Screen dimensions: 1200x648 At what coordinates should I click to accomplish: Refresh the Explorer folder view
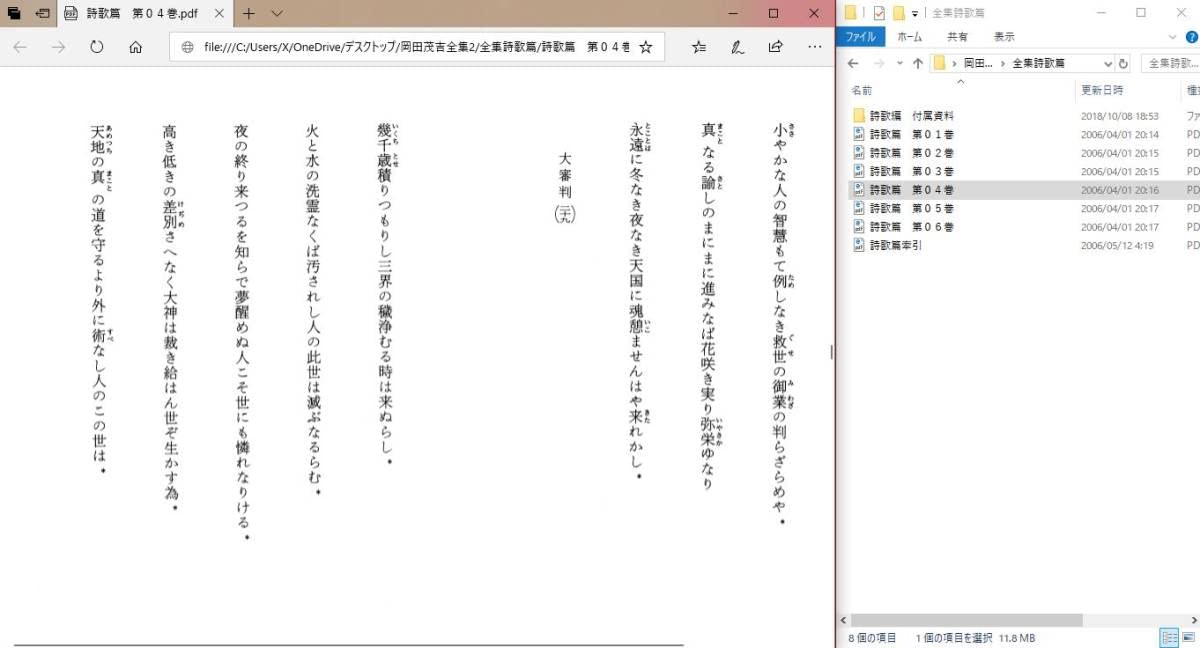[x=1123, y=63]
